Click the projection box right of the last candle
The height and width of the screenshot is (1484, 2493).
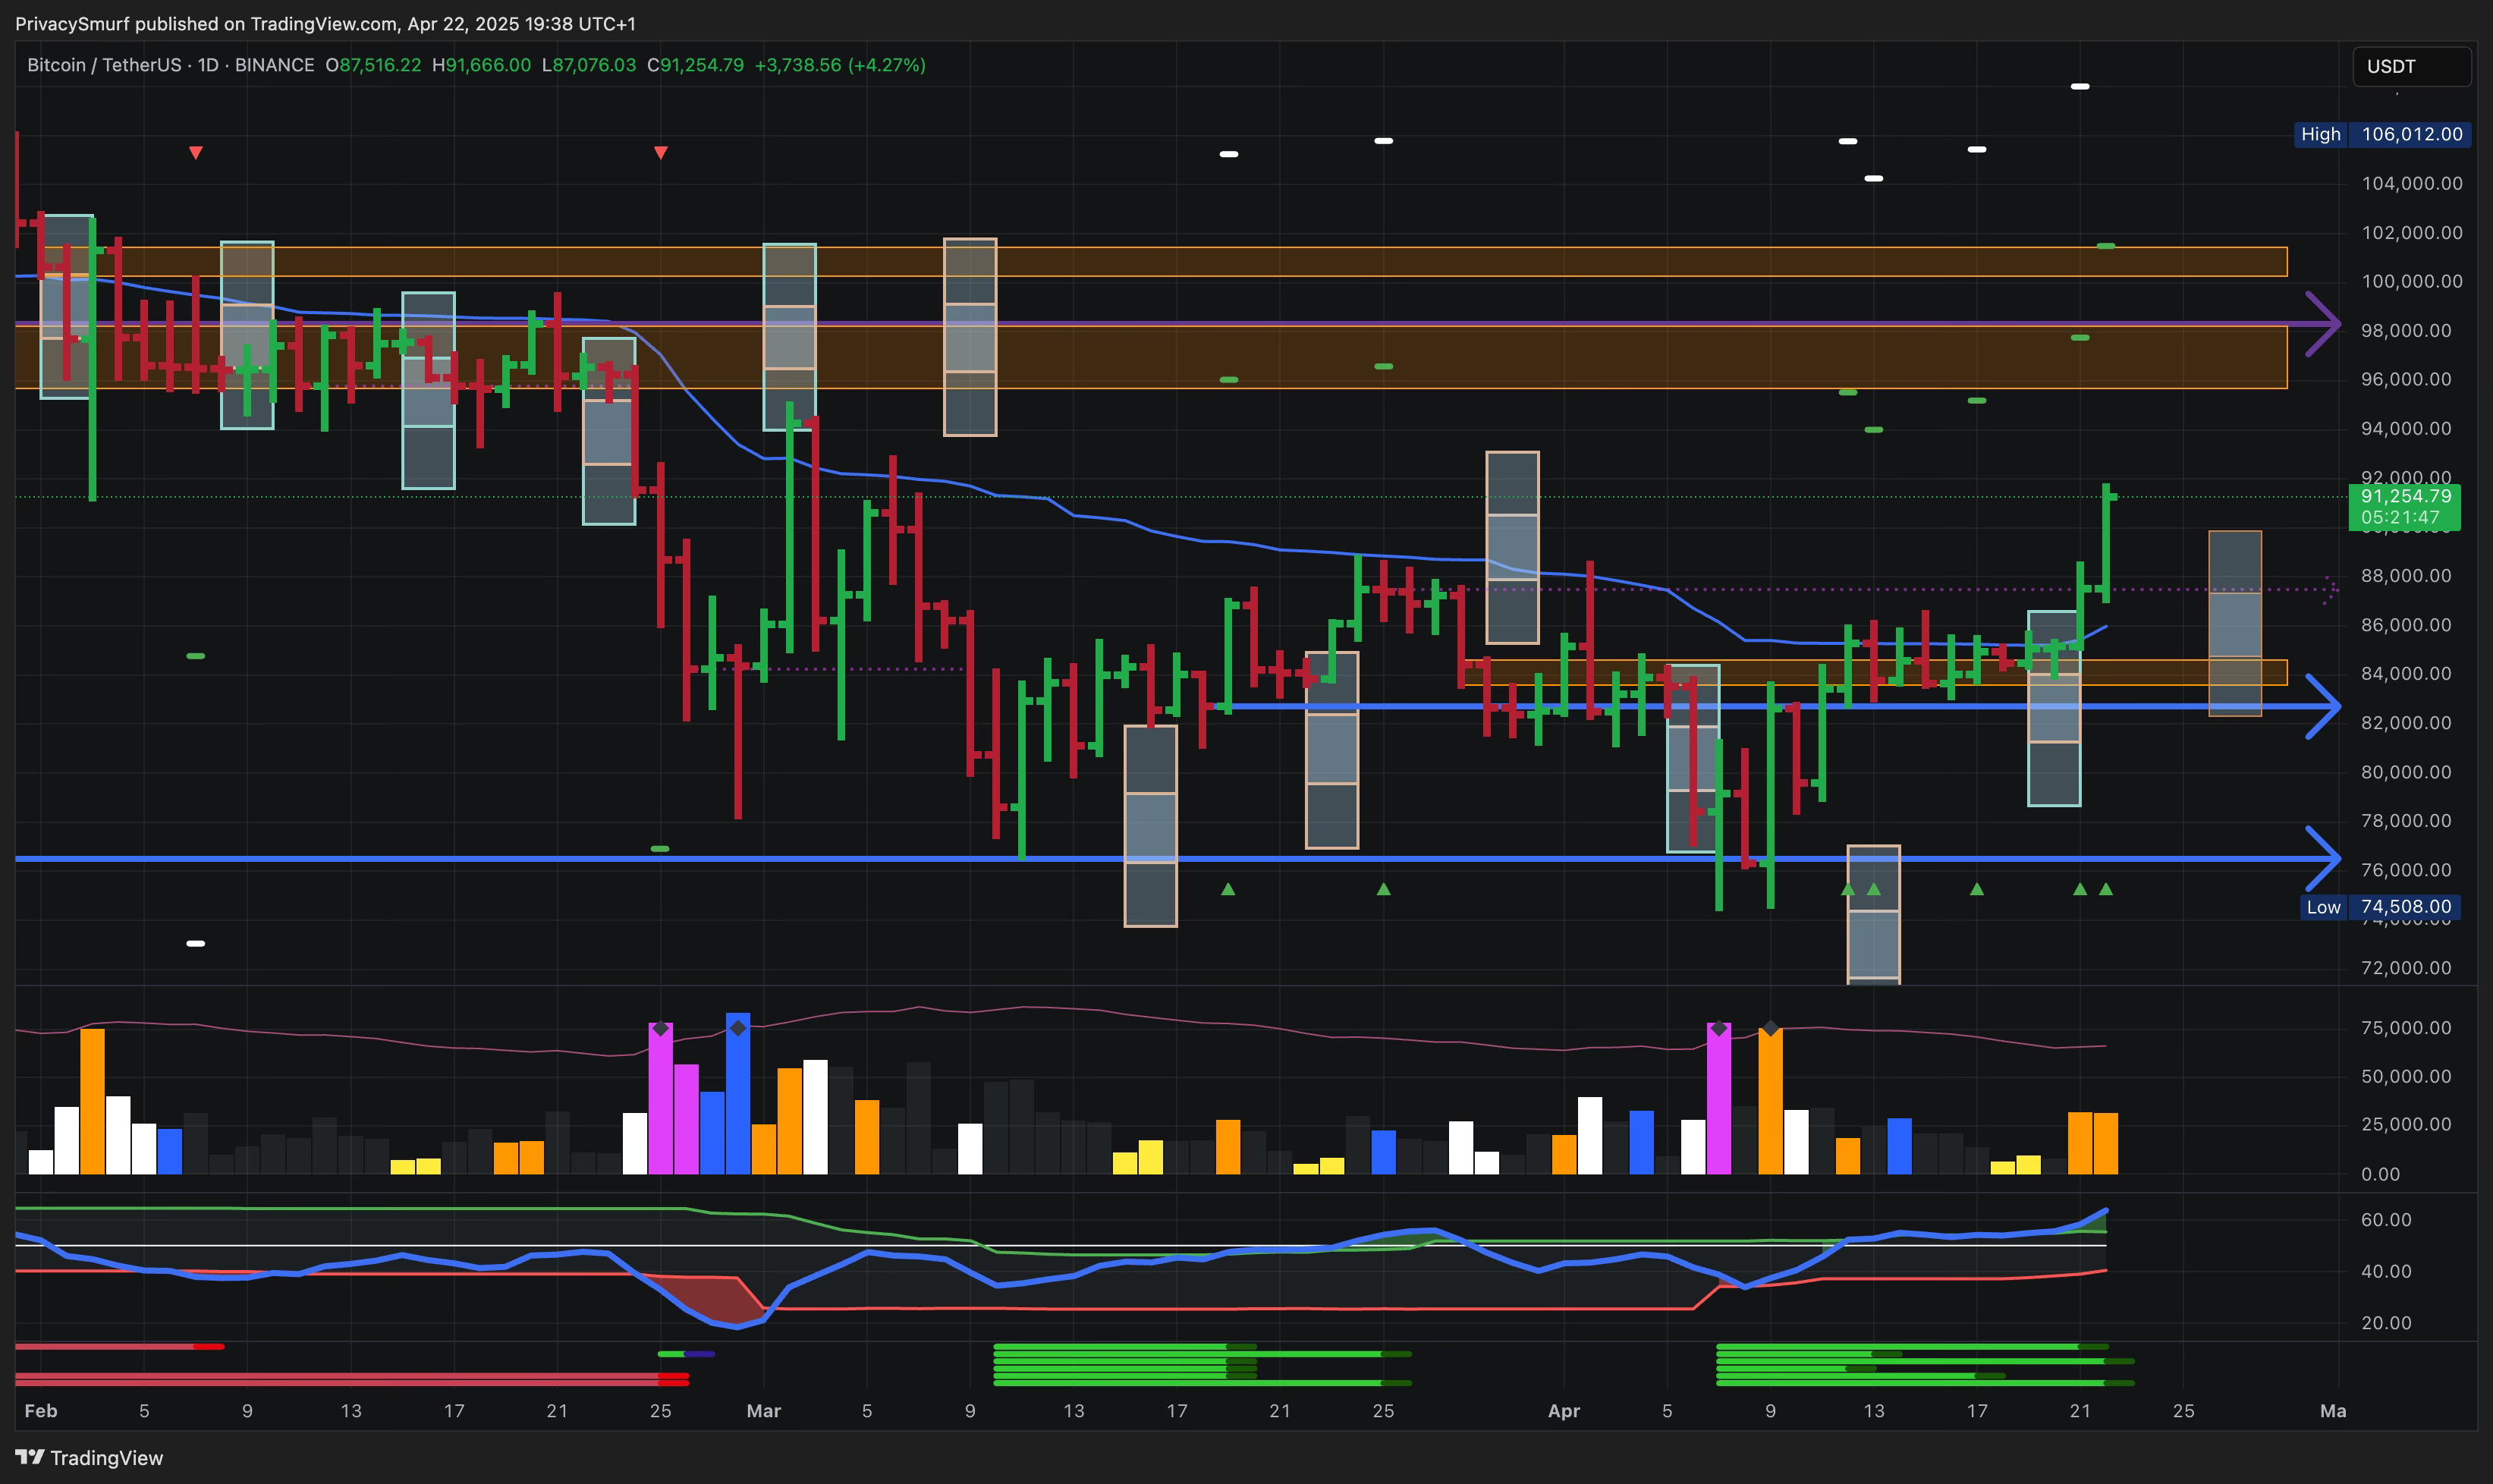2235,624
